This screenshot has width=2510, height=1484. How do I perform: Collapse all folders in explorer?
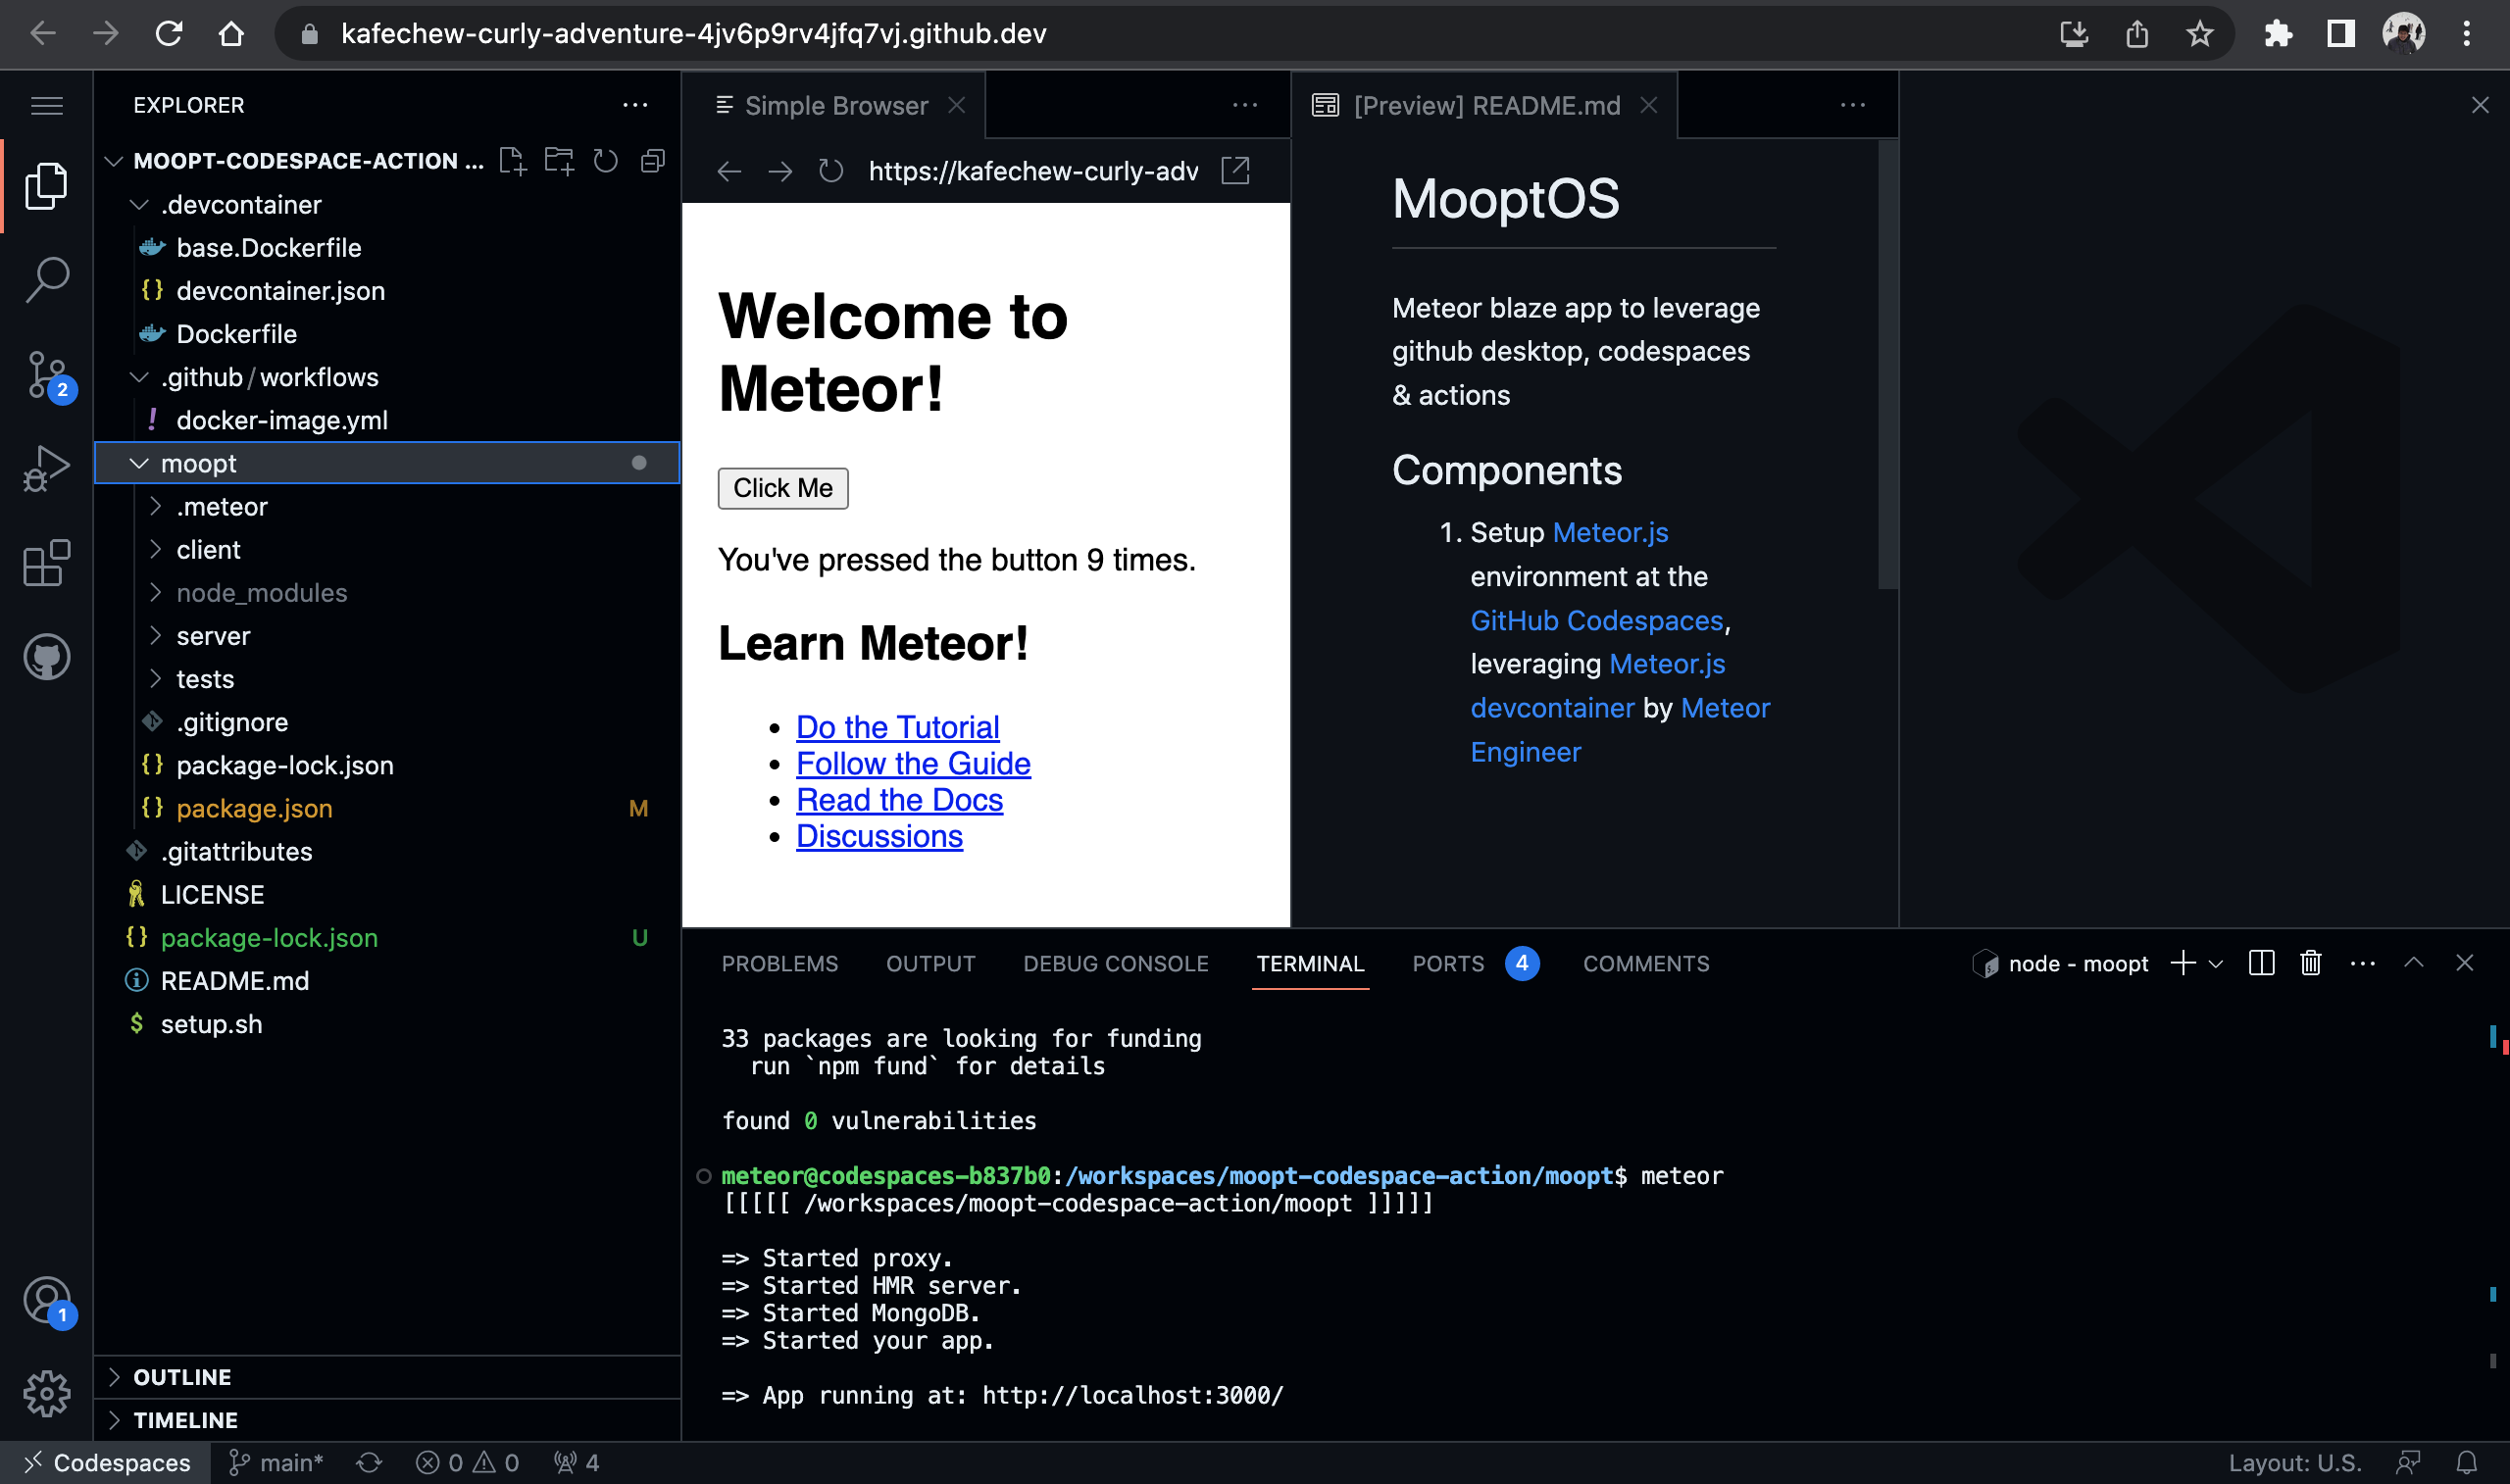click(652, 160)
